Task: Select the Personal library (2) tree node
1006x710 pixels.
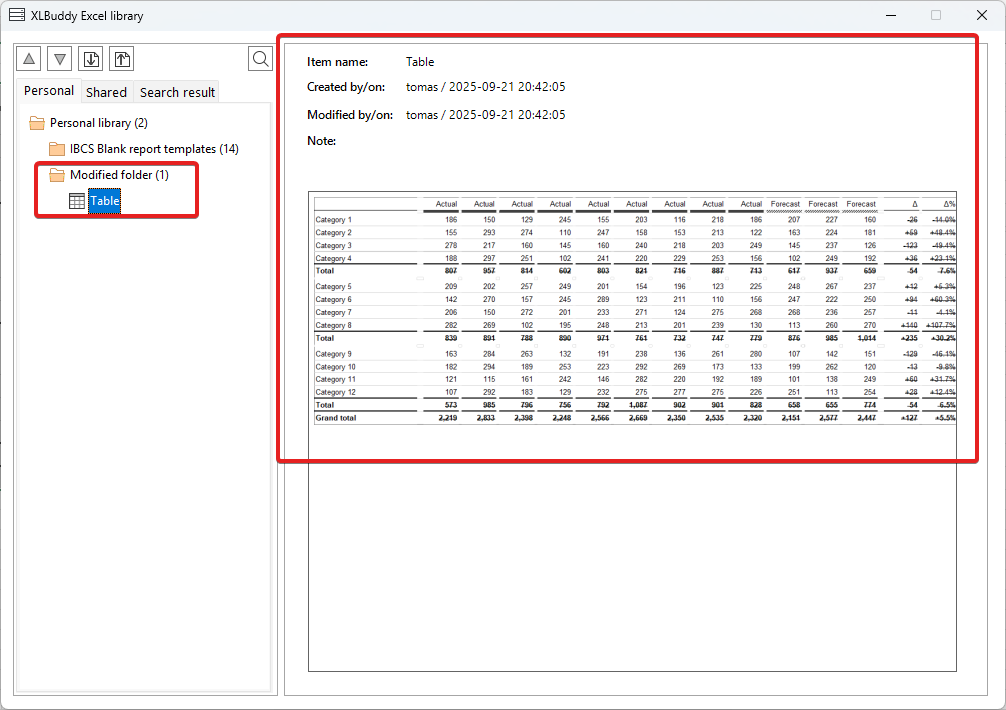Action: 98,123
